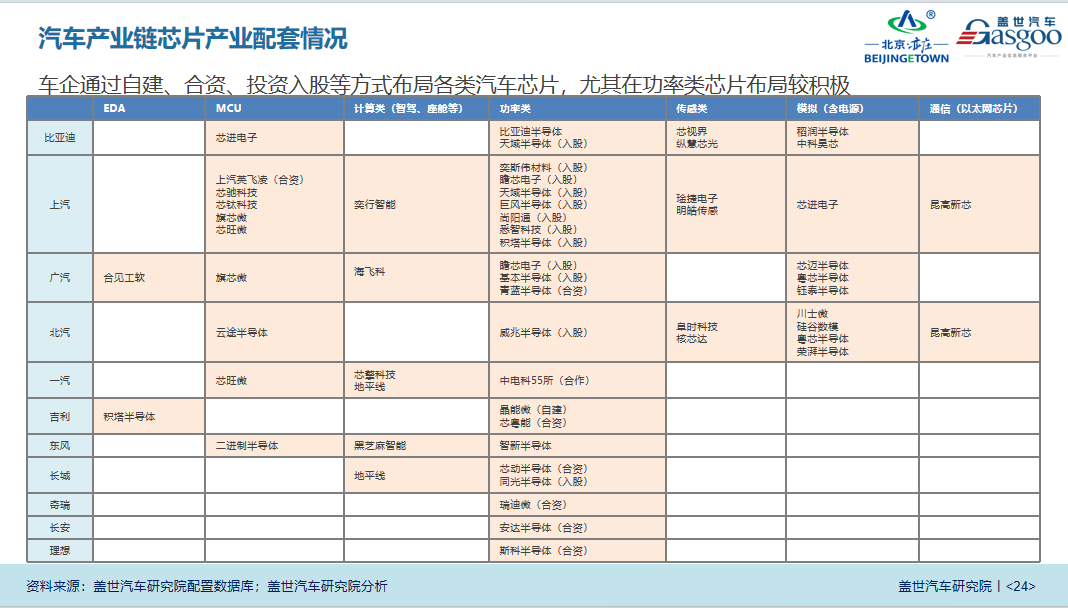Click 智新半导体 in the 东风 row
Viewport: 1068px width, 608px height.
coord(525,445)
